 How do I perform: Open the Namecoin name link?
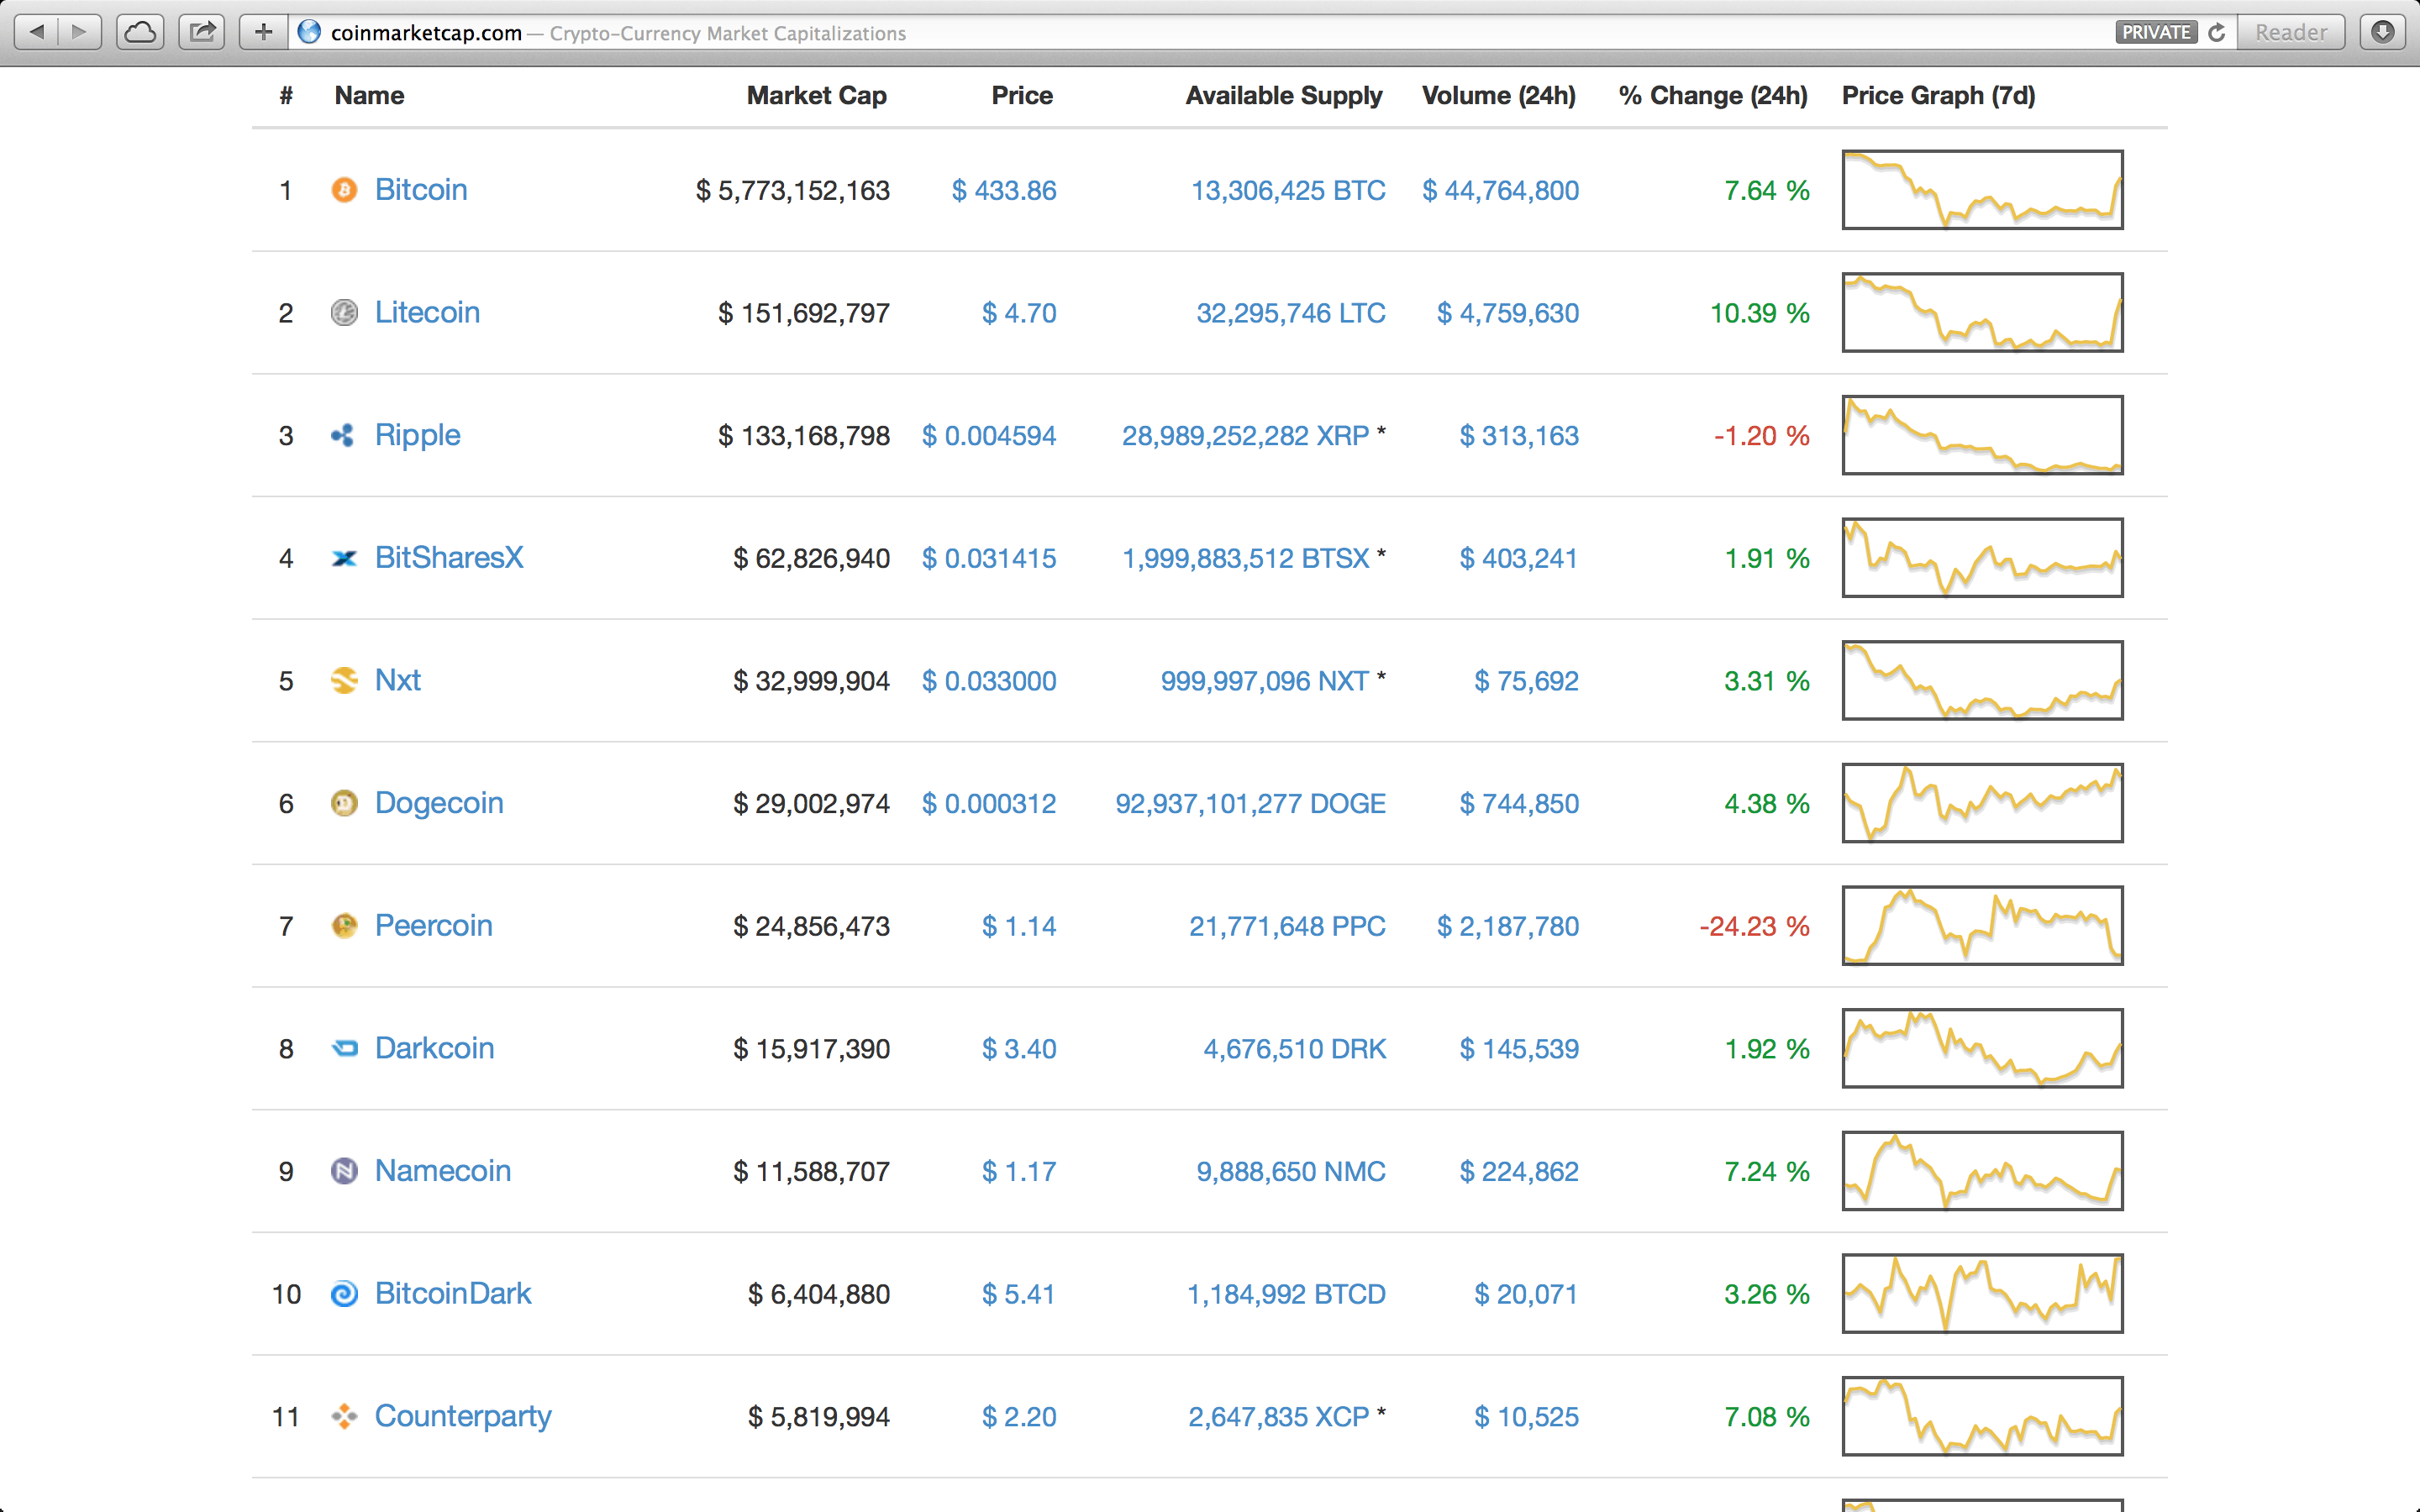[x=443, y=1171]
